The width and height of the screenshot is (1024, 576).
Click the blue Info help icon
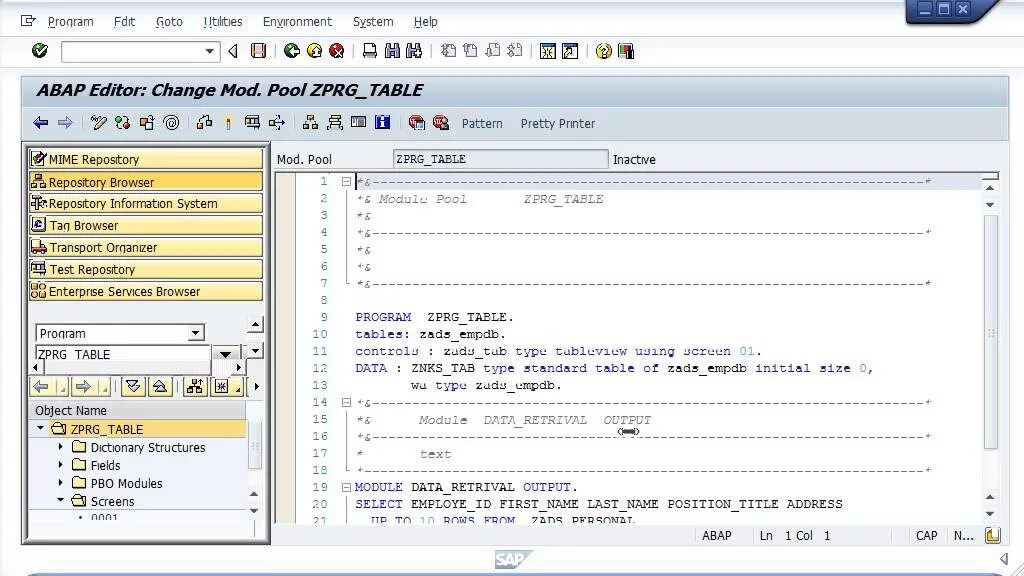[x=383, y=123]
